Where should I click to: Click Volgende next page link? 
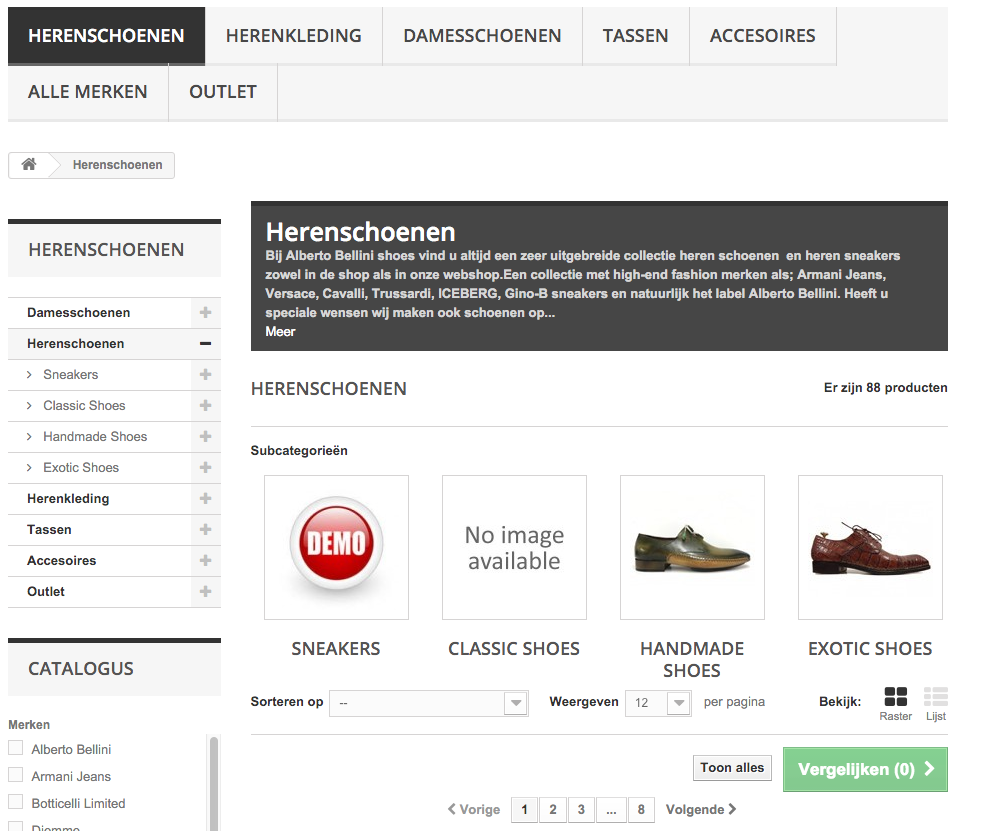click(x=701, y=809)
